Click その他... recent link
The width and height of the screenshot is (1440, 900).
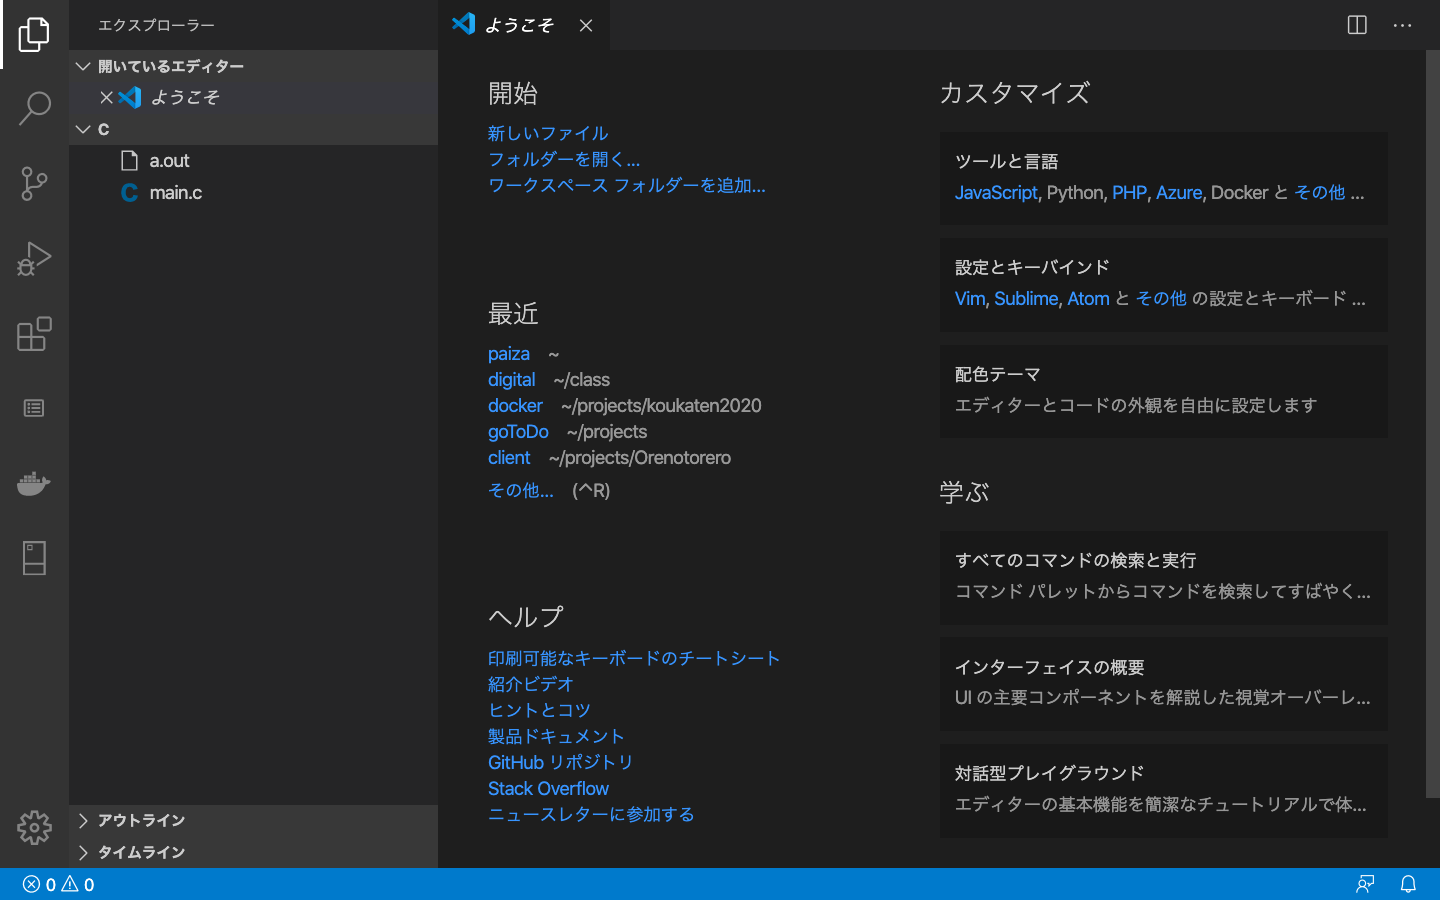coord(521,490)
